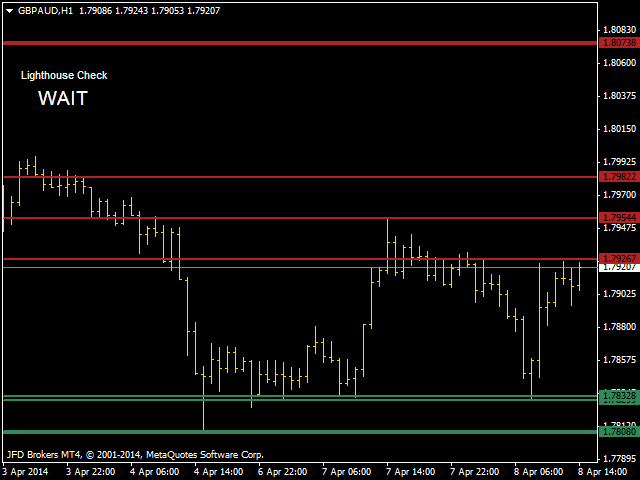Click the 4 Apr 14:00 time label
Screen dimensions: 640x480
click(x=219, y=472)
